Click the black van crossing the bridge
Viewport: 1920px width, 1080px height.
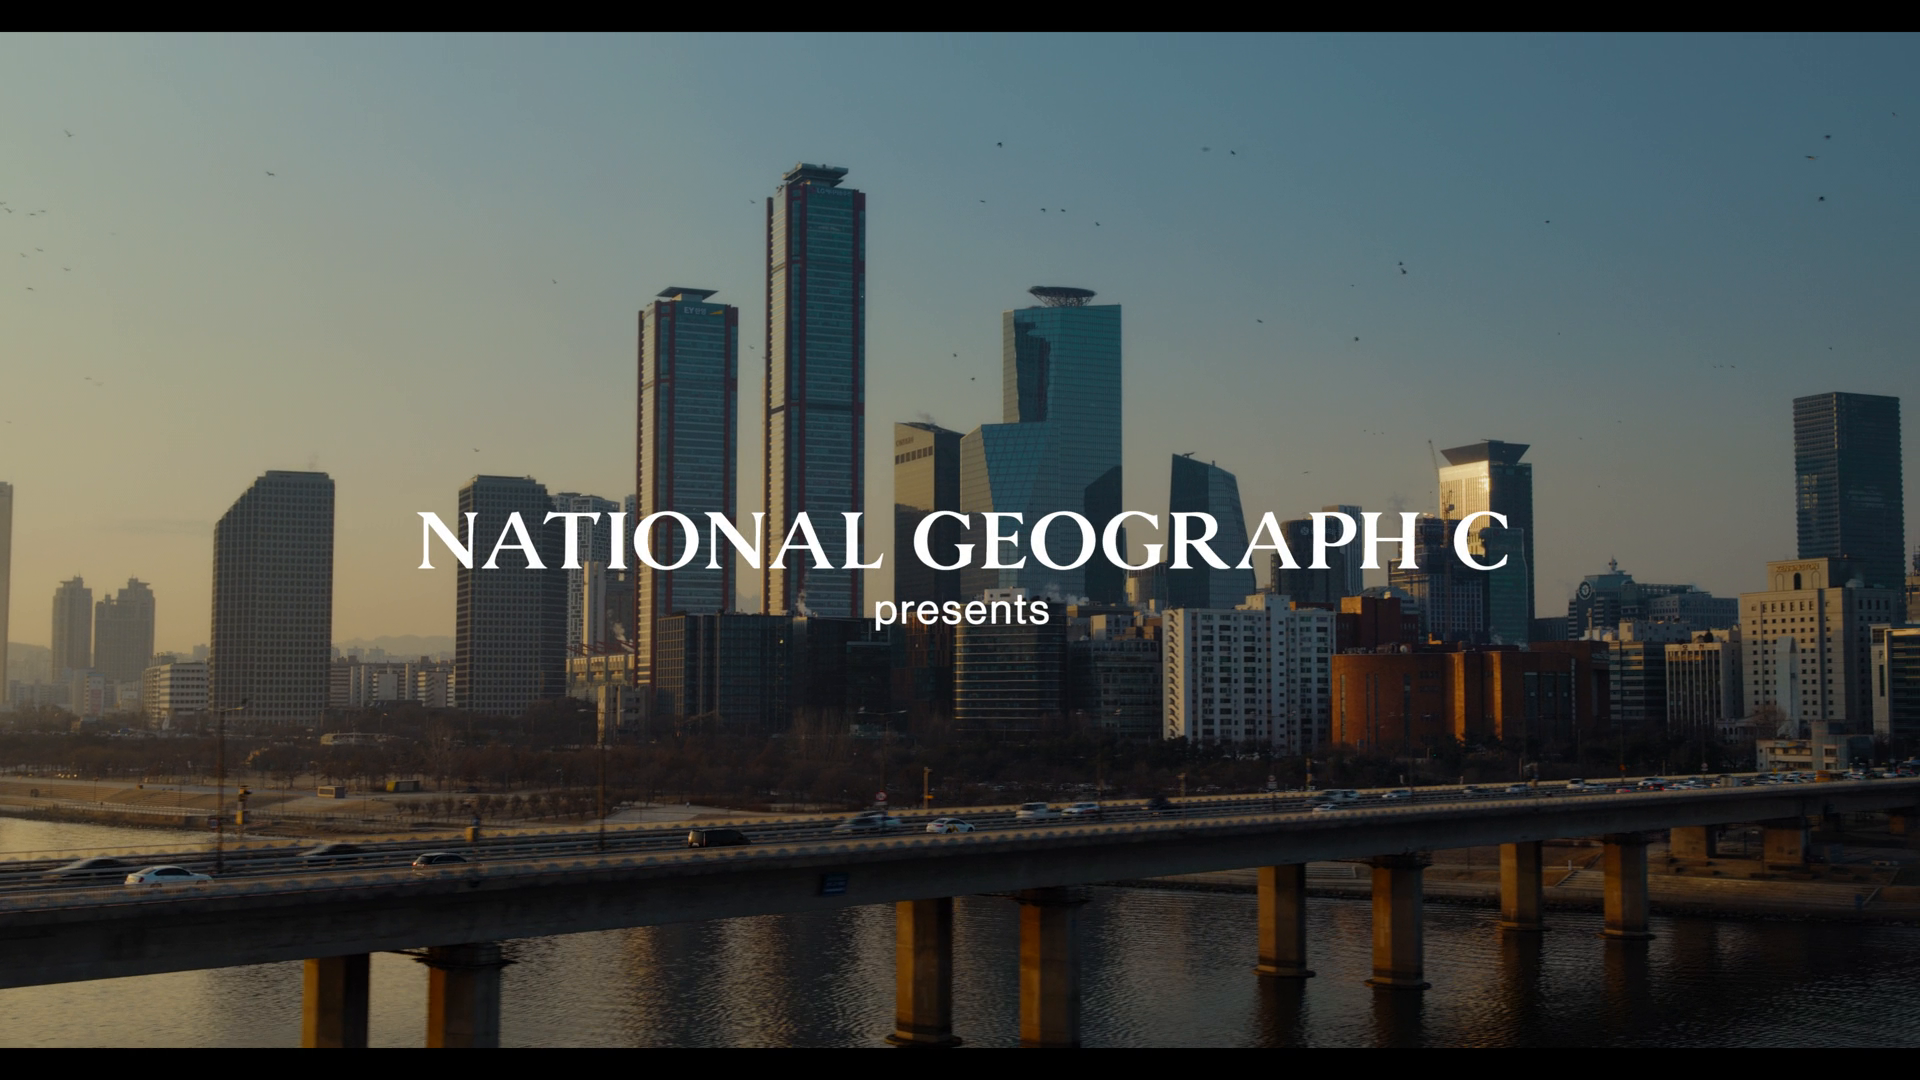717,837
